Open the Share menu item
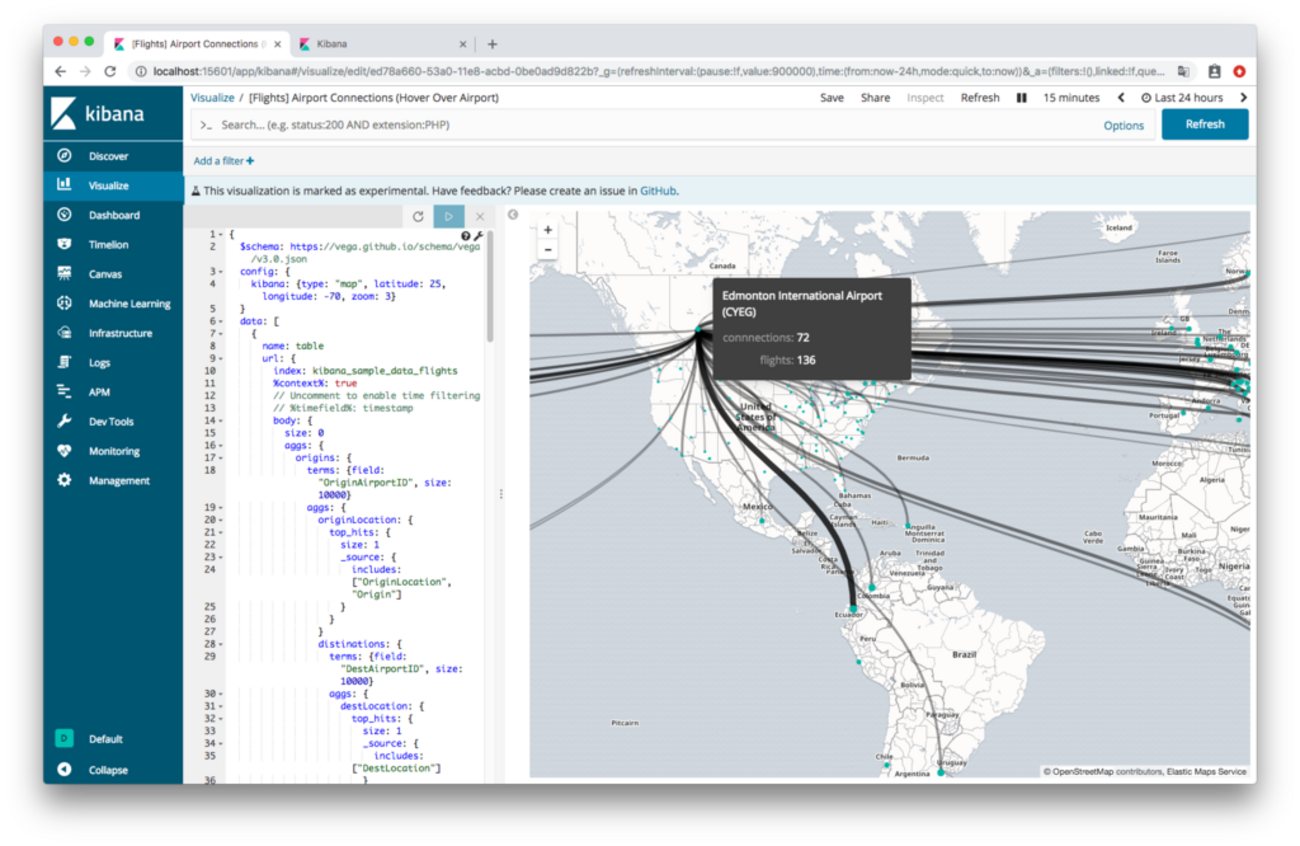Image resolution: width=1300 pixels, height=846 pixels. point(875,98)
